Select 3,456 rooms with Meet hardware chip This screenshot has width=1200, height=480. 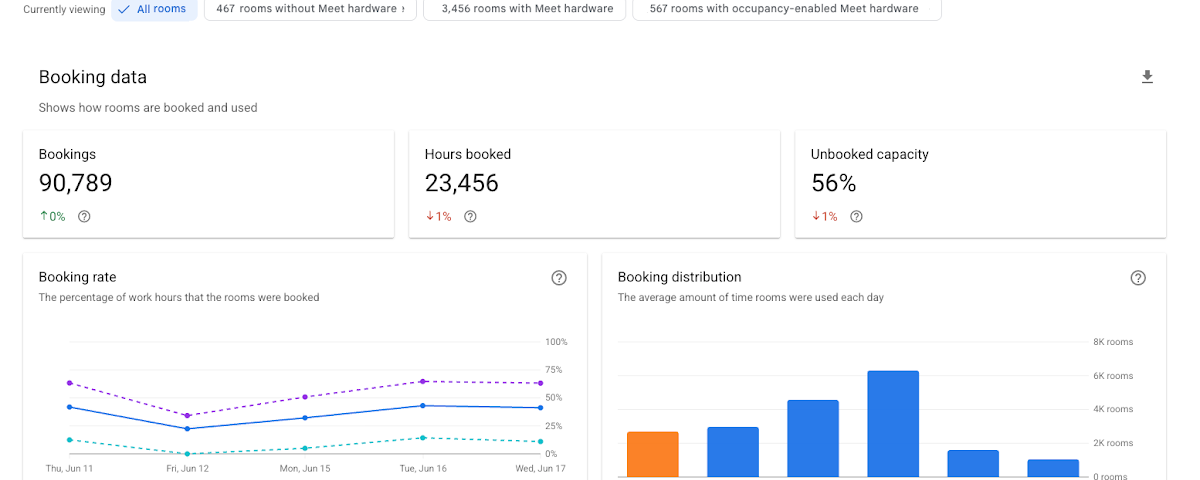click(x=525, y=9)
